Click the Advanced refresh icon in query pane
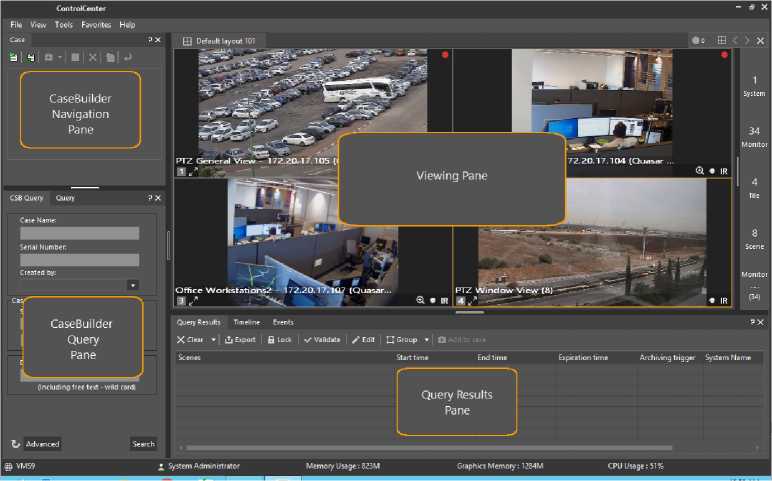 [16, 444]
